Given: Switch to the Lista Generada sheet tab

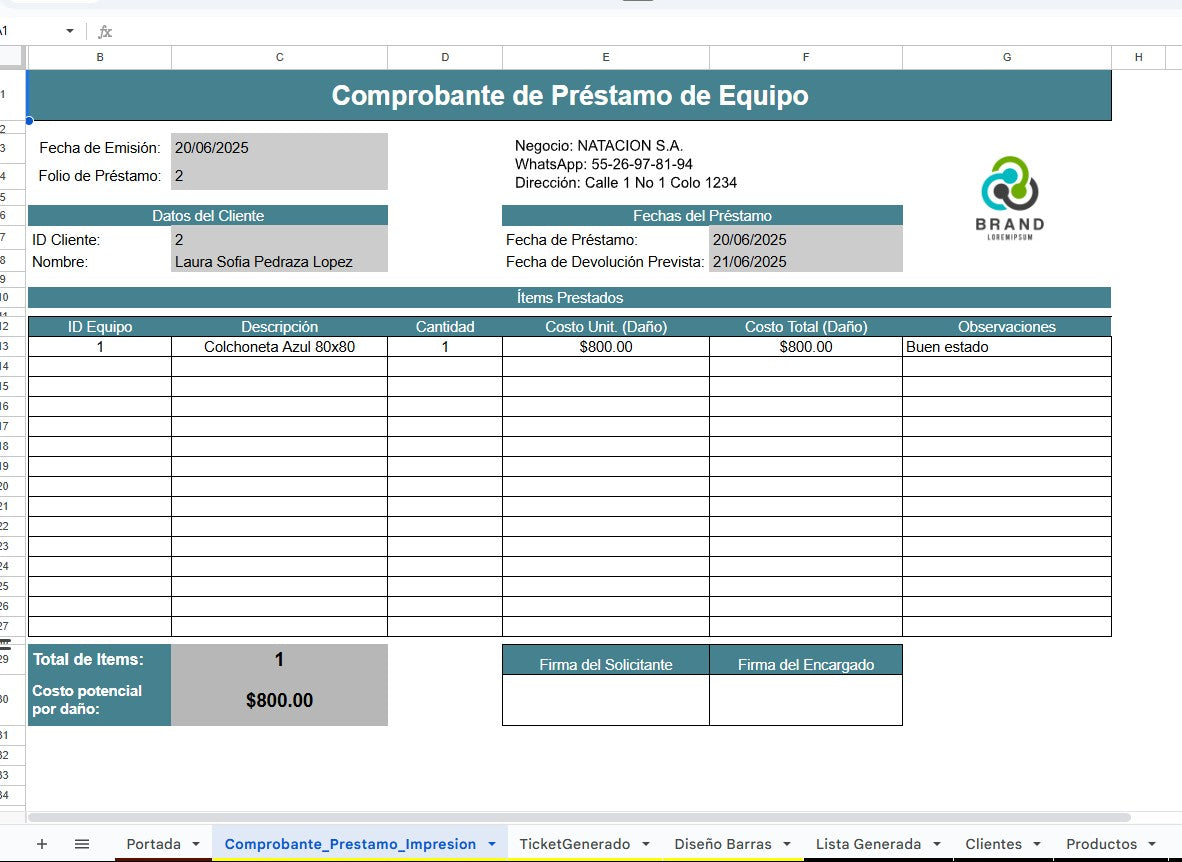Looking at the screenshot, I should 868,844.
